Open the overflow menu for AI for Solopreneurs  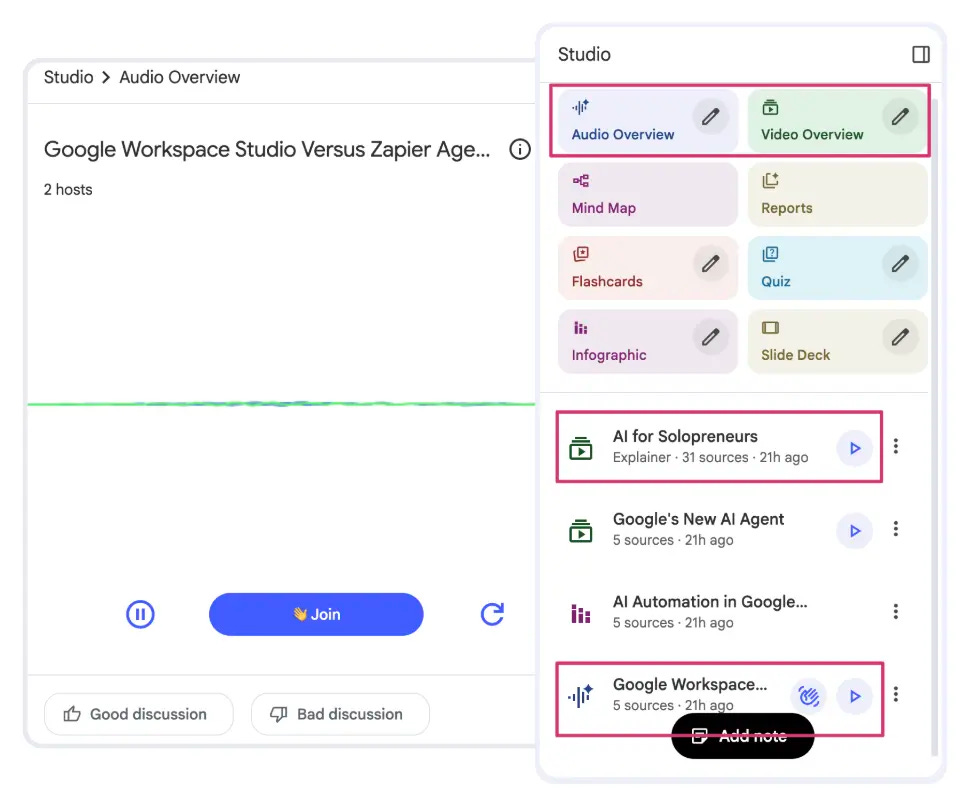[x=896, y=446]
